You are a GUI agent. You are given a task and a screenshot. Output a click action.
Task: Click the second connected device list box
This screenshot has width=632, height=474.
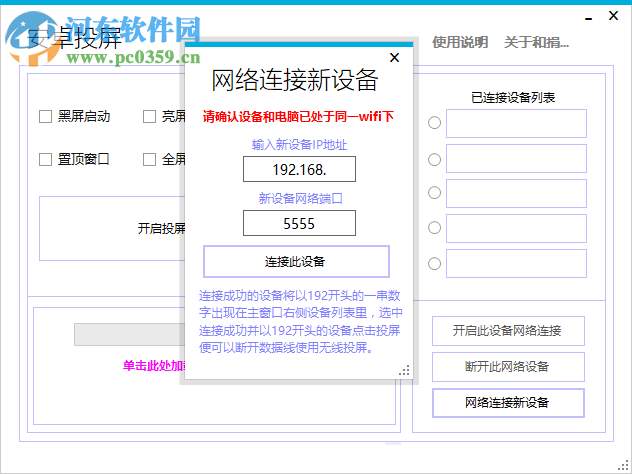pyautogui.click(x=516, y=158)
